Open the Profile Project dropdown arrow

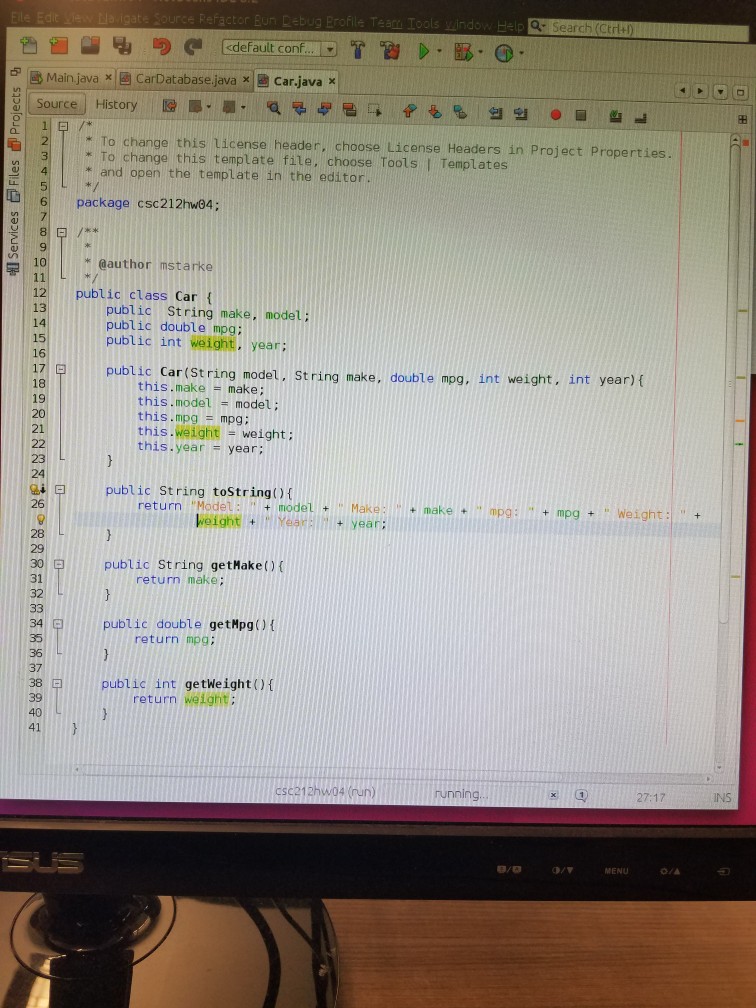[521, 53]
